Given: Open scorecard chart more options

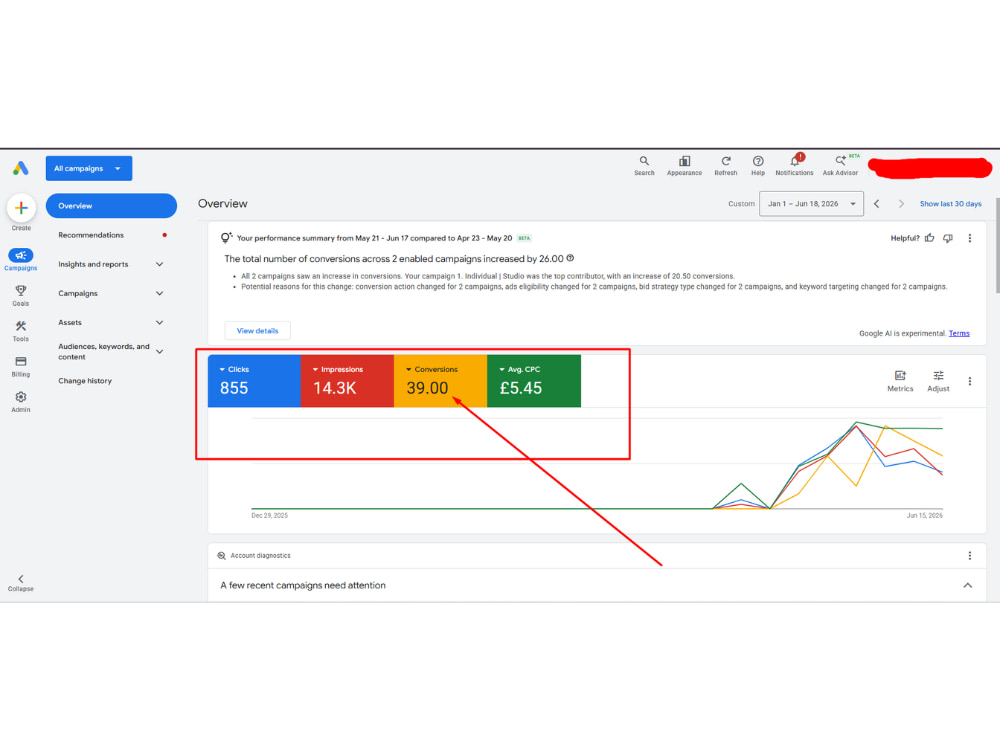Looking at the screenshot, I should pos(970,381).
